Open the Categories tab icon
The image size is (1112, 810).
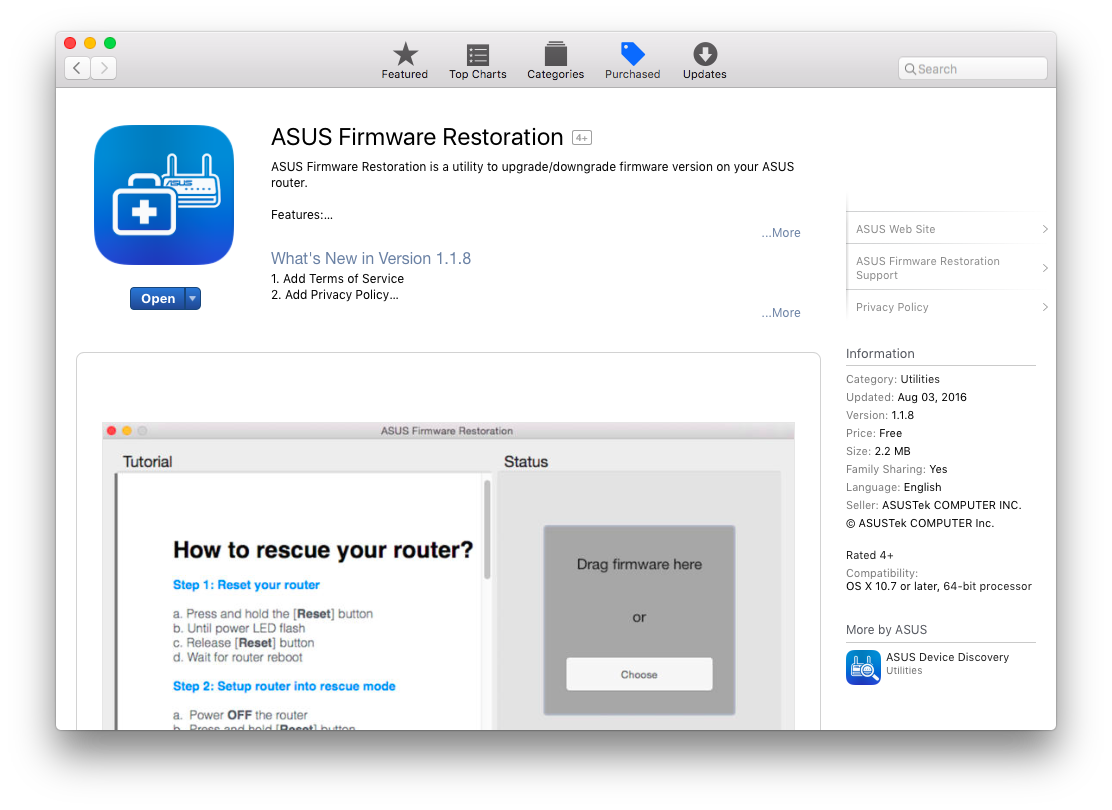555,54
